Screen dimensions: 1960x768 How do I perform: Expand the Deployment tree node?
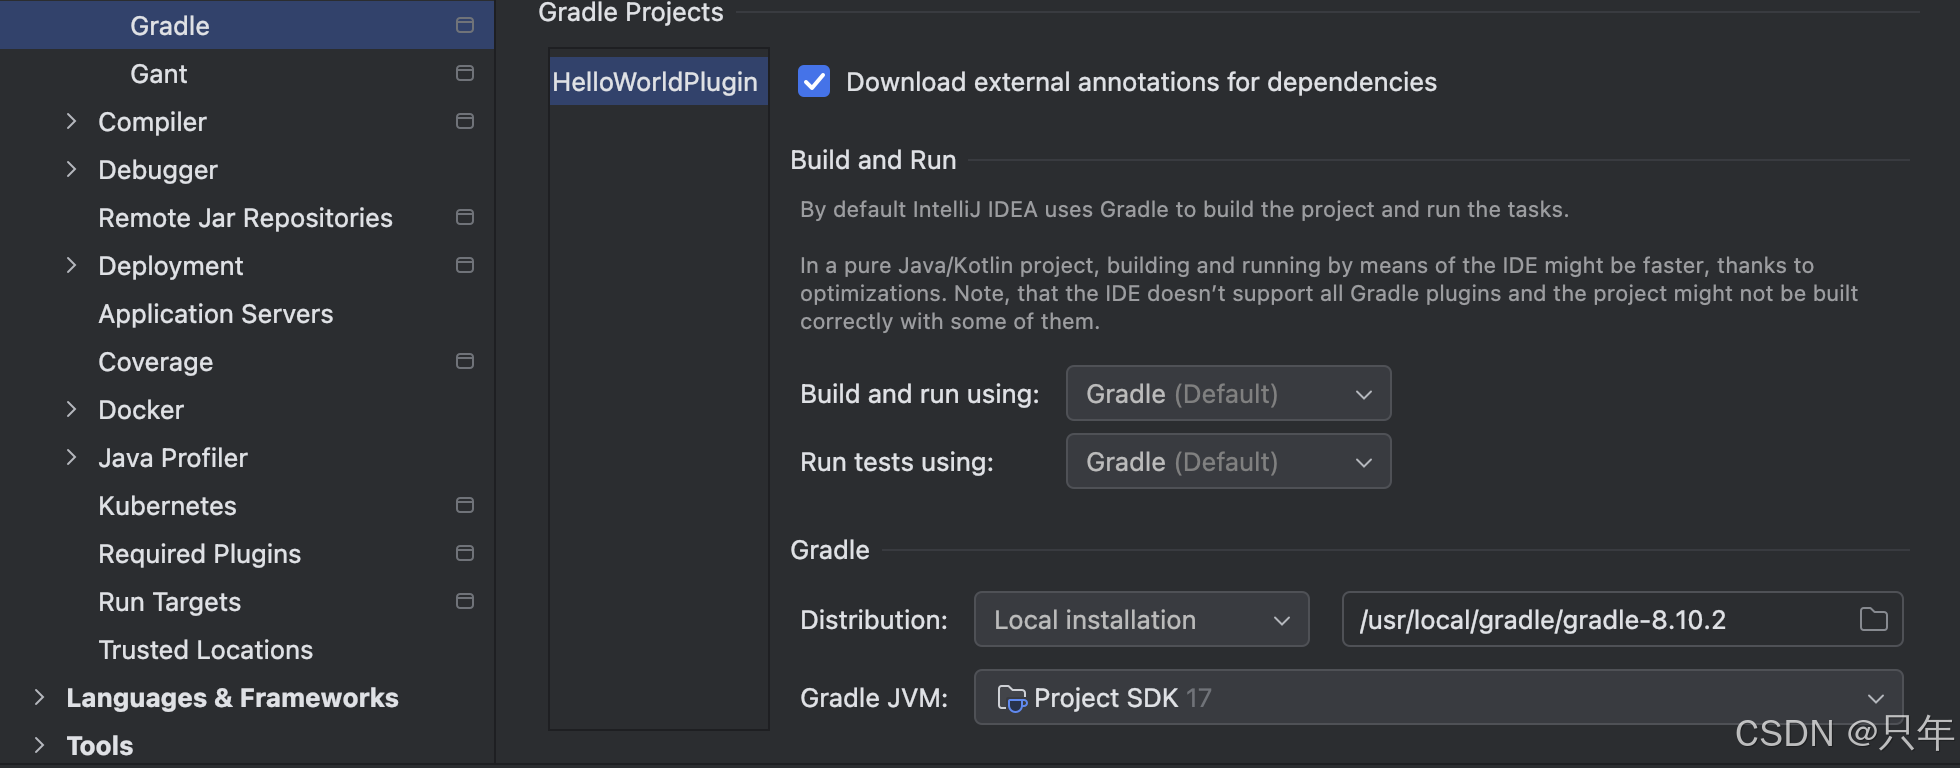(71, 265)
